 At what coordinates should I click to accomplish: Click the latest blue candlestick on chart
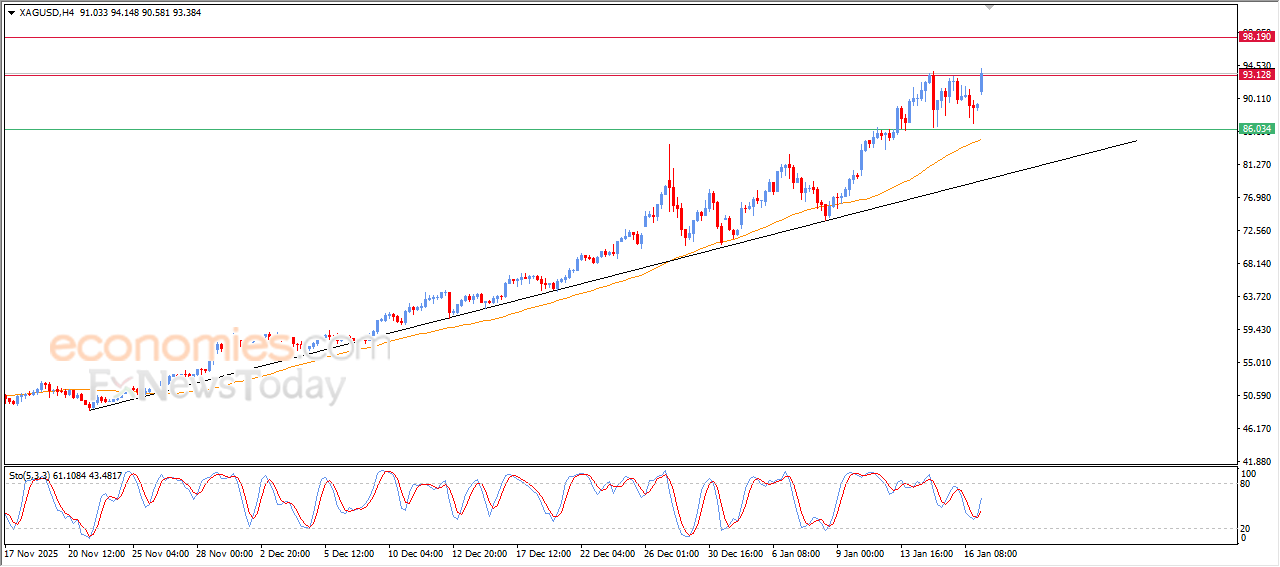pos(981,82)
